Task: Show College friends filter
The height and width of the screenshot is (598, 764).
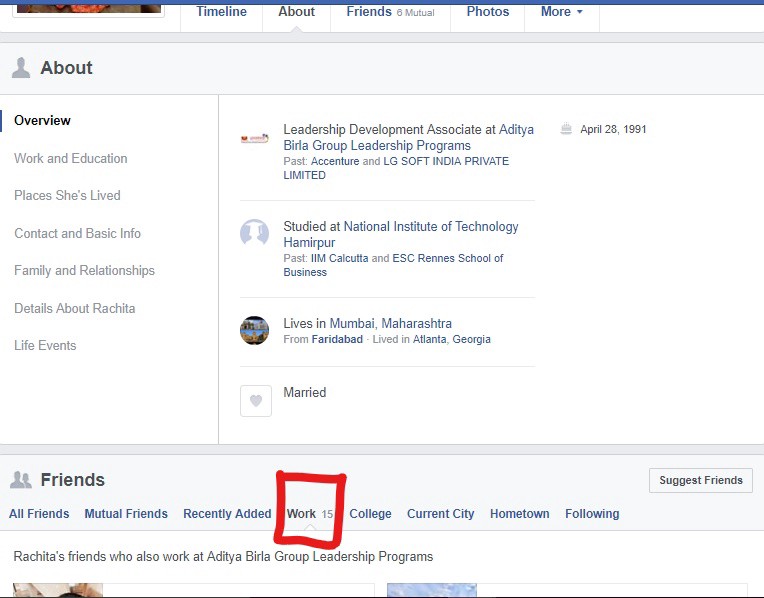Action: [x=370, y=514]
